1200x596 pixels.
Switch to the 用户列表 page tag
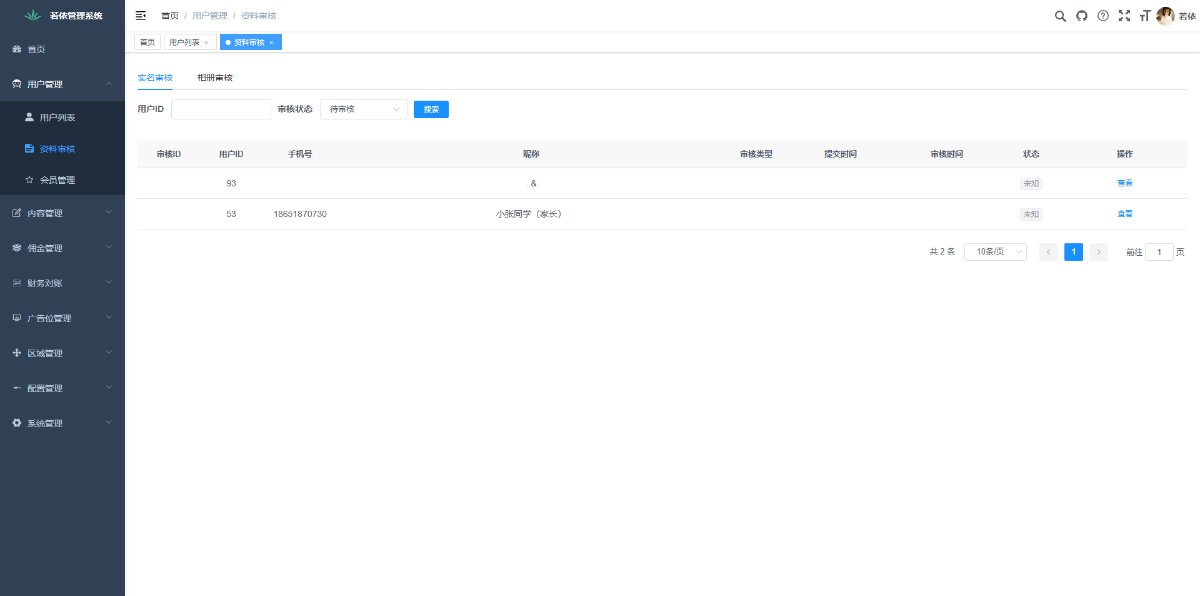189,42
